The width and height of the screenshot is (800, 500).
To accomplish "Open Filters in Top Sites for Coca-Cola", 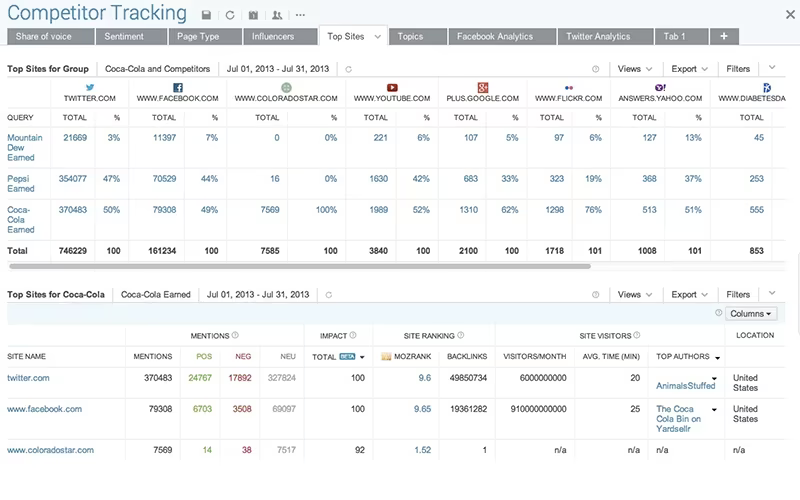I will [x=738, y=294].
